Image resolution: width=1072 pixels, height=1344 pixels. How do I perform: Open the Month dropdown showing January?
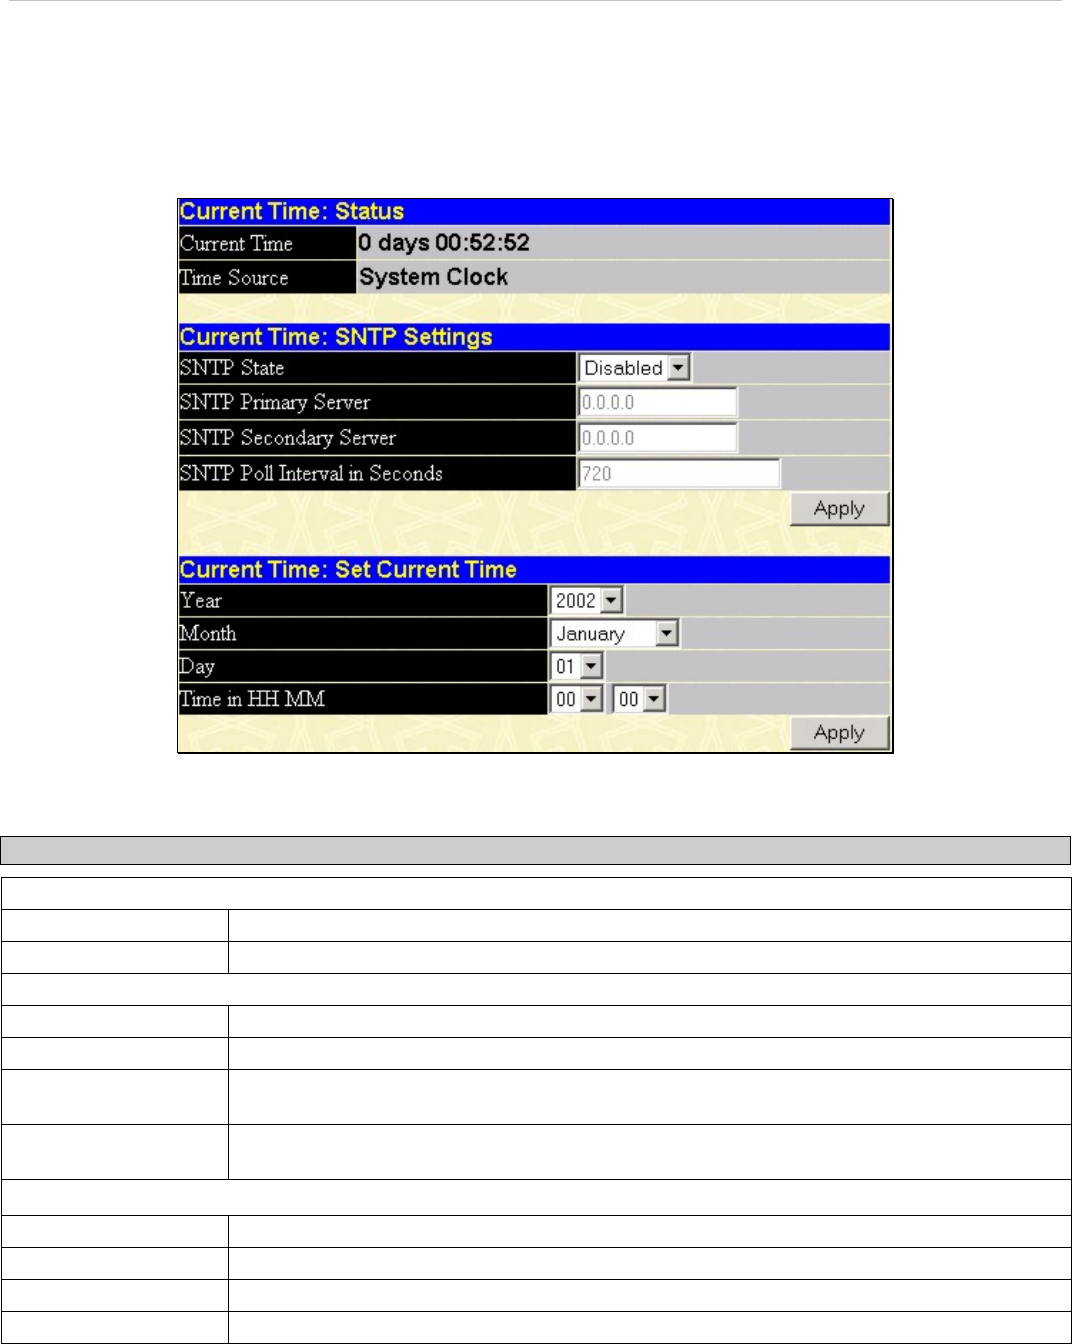click(615, 634)
